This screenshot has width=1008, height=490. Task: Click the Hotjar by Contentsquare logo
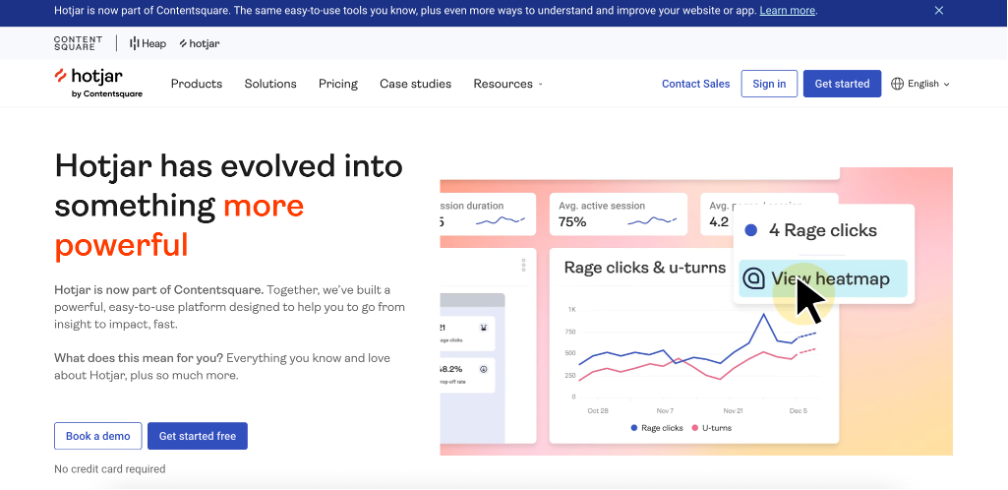pyautogui.click(x=98, y=83)
